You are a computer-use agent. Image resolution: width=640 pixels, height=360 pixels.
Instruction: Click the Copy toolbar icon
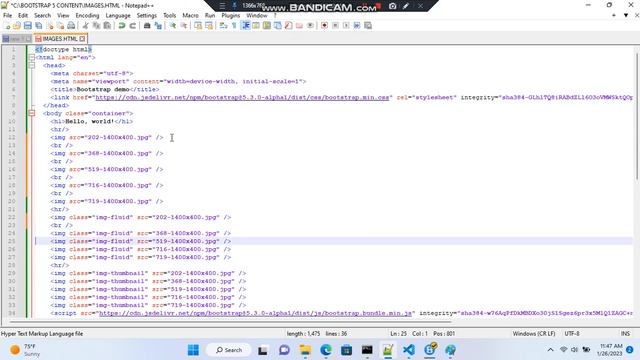click(96, 26)
